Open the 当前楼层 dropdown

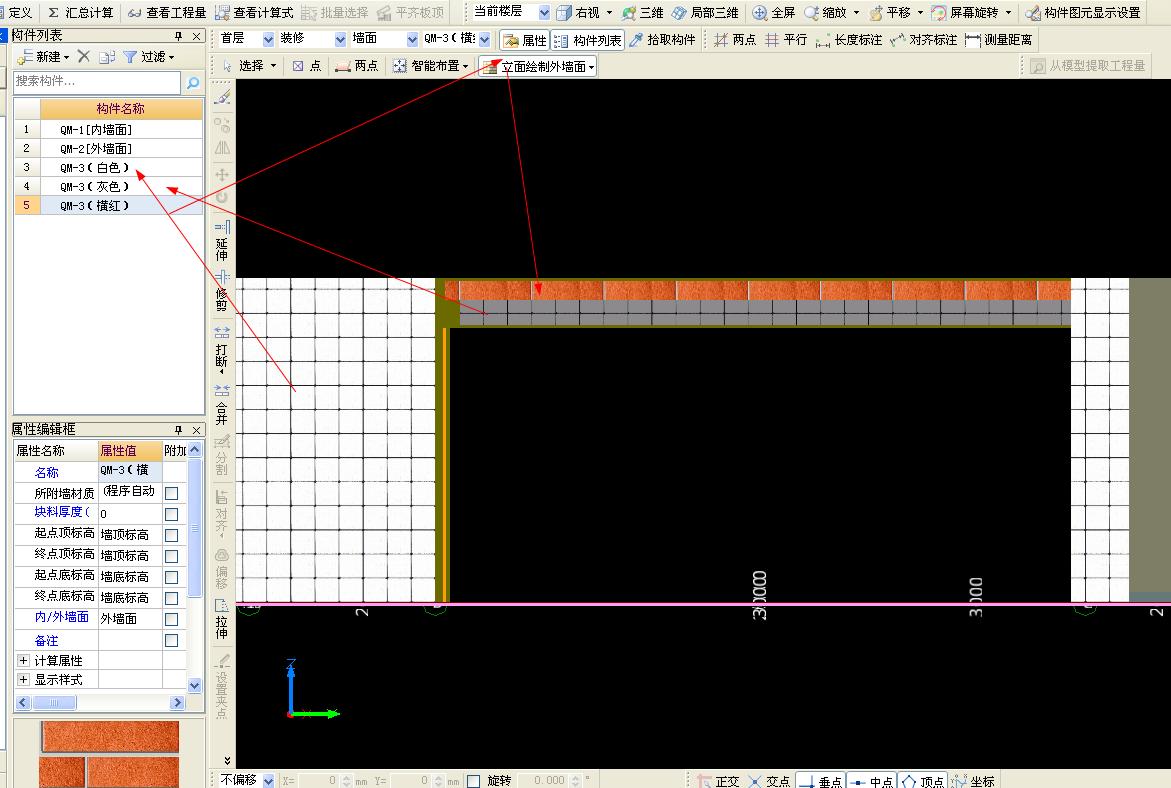click(x=544, y=13)
